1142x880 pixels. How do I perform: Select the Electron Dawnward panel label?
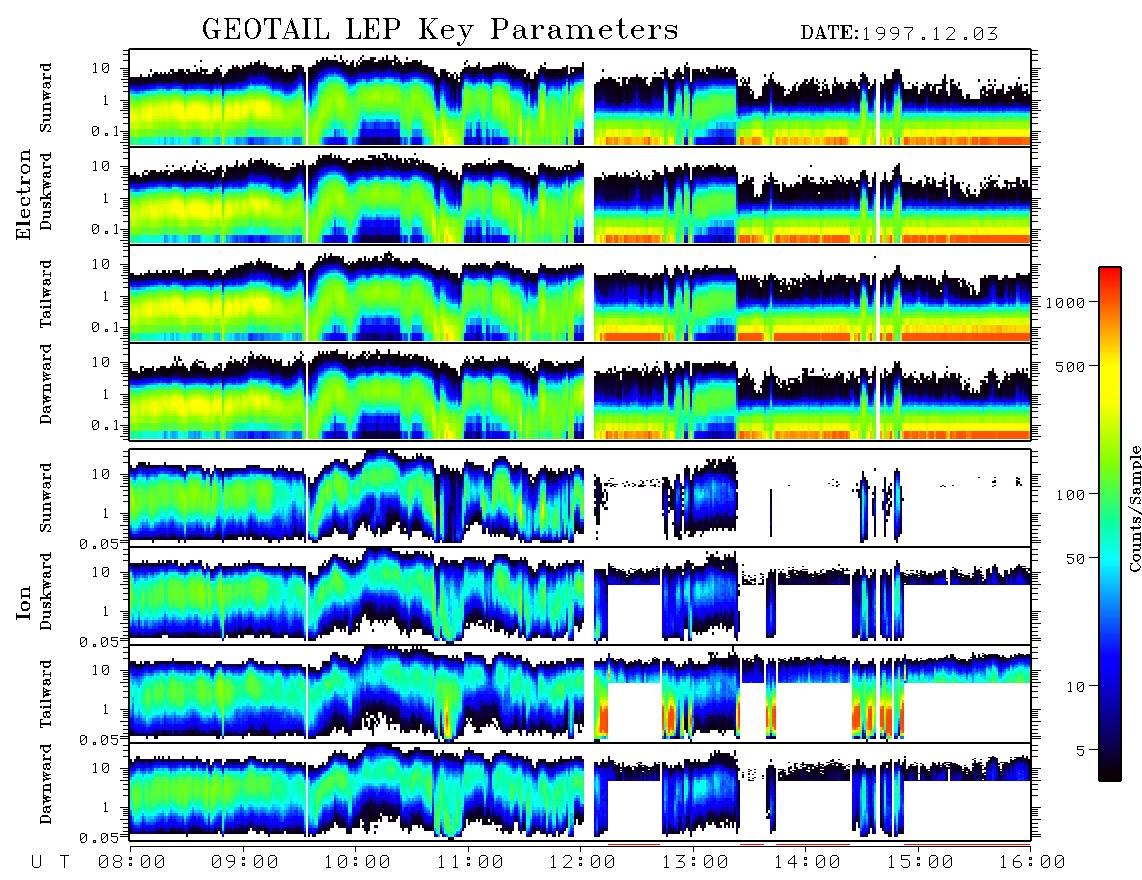(x=46, y=385)
